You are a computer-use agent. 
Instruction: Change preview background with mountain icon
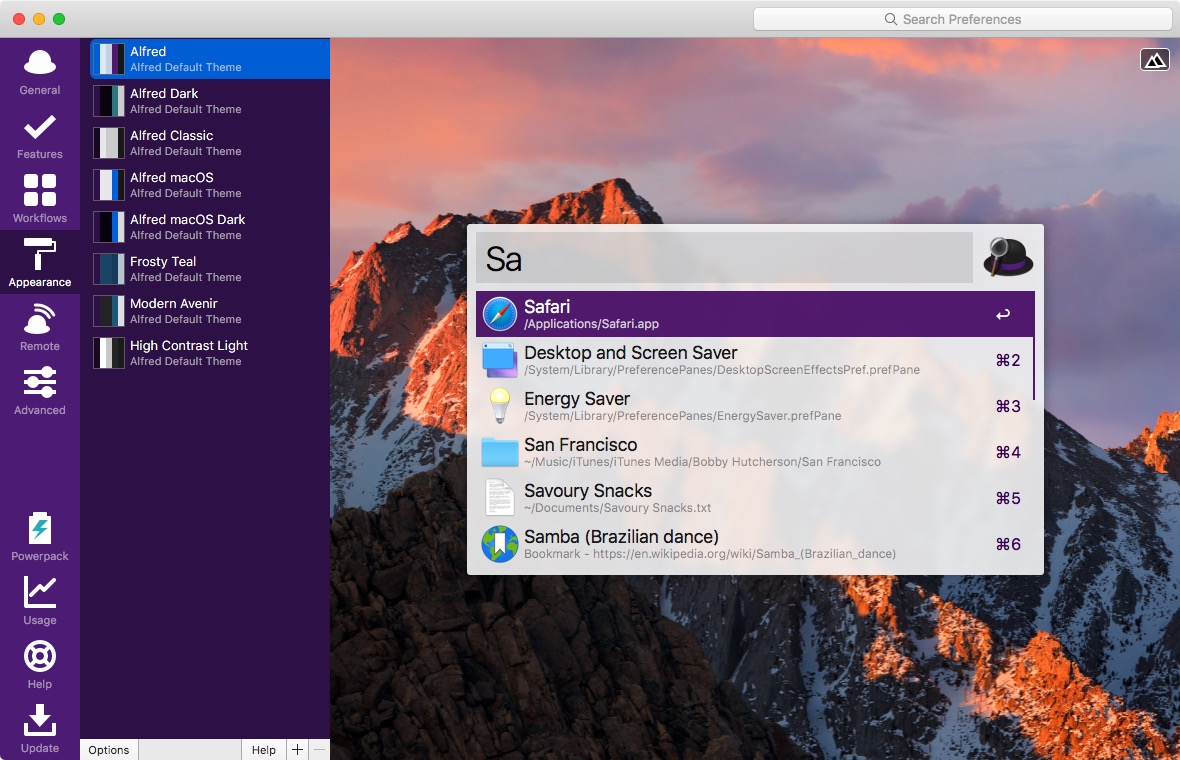tap(1155, 60)
